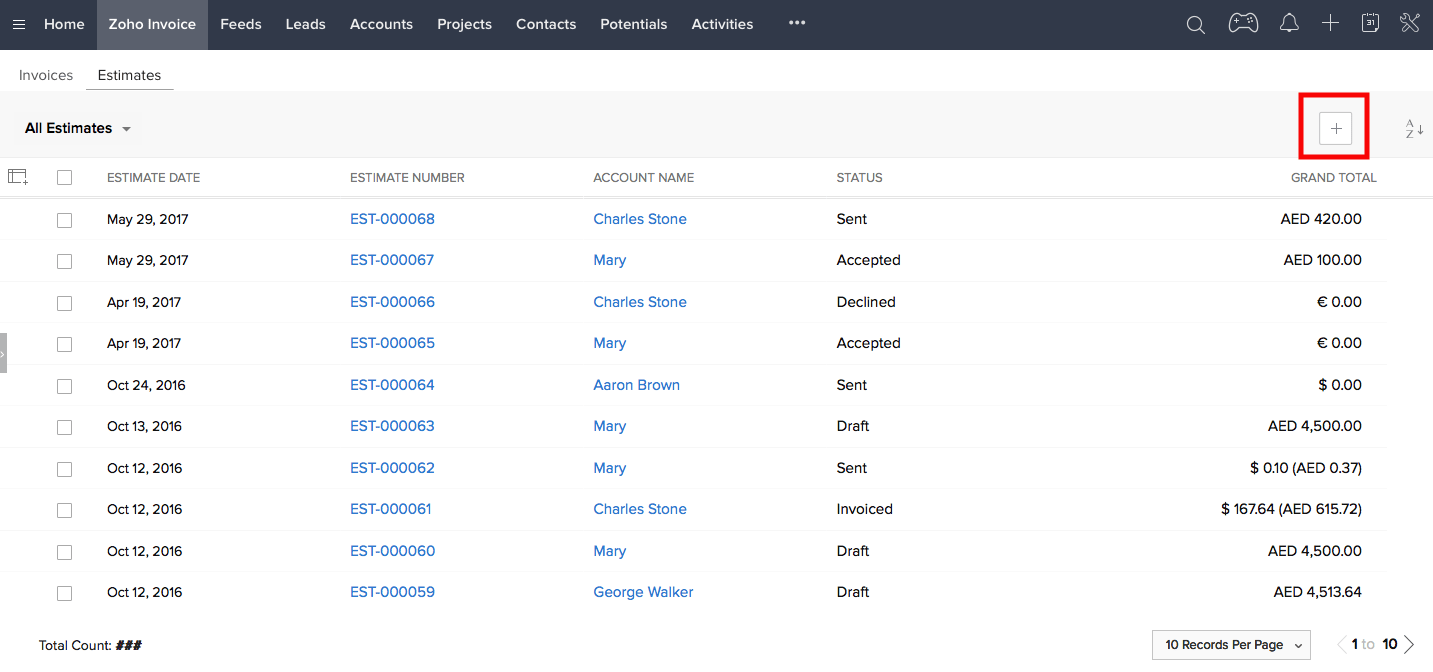Toggle the select-all checkbox in header

(x=65, y=178)
